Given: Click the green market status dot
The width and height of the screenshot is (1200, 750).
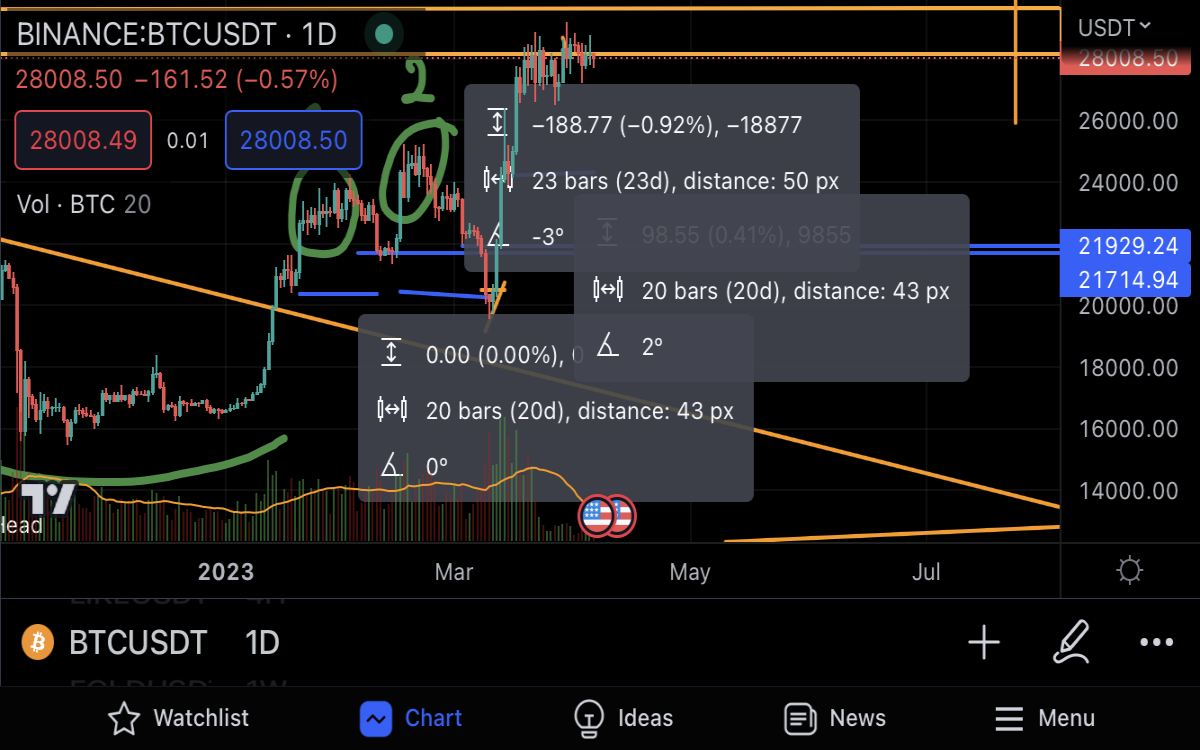Looking at the screenshot, I should (x=383, y=35).
